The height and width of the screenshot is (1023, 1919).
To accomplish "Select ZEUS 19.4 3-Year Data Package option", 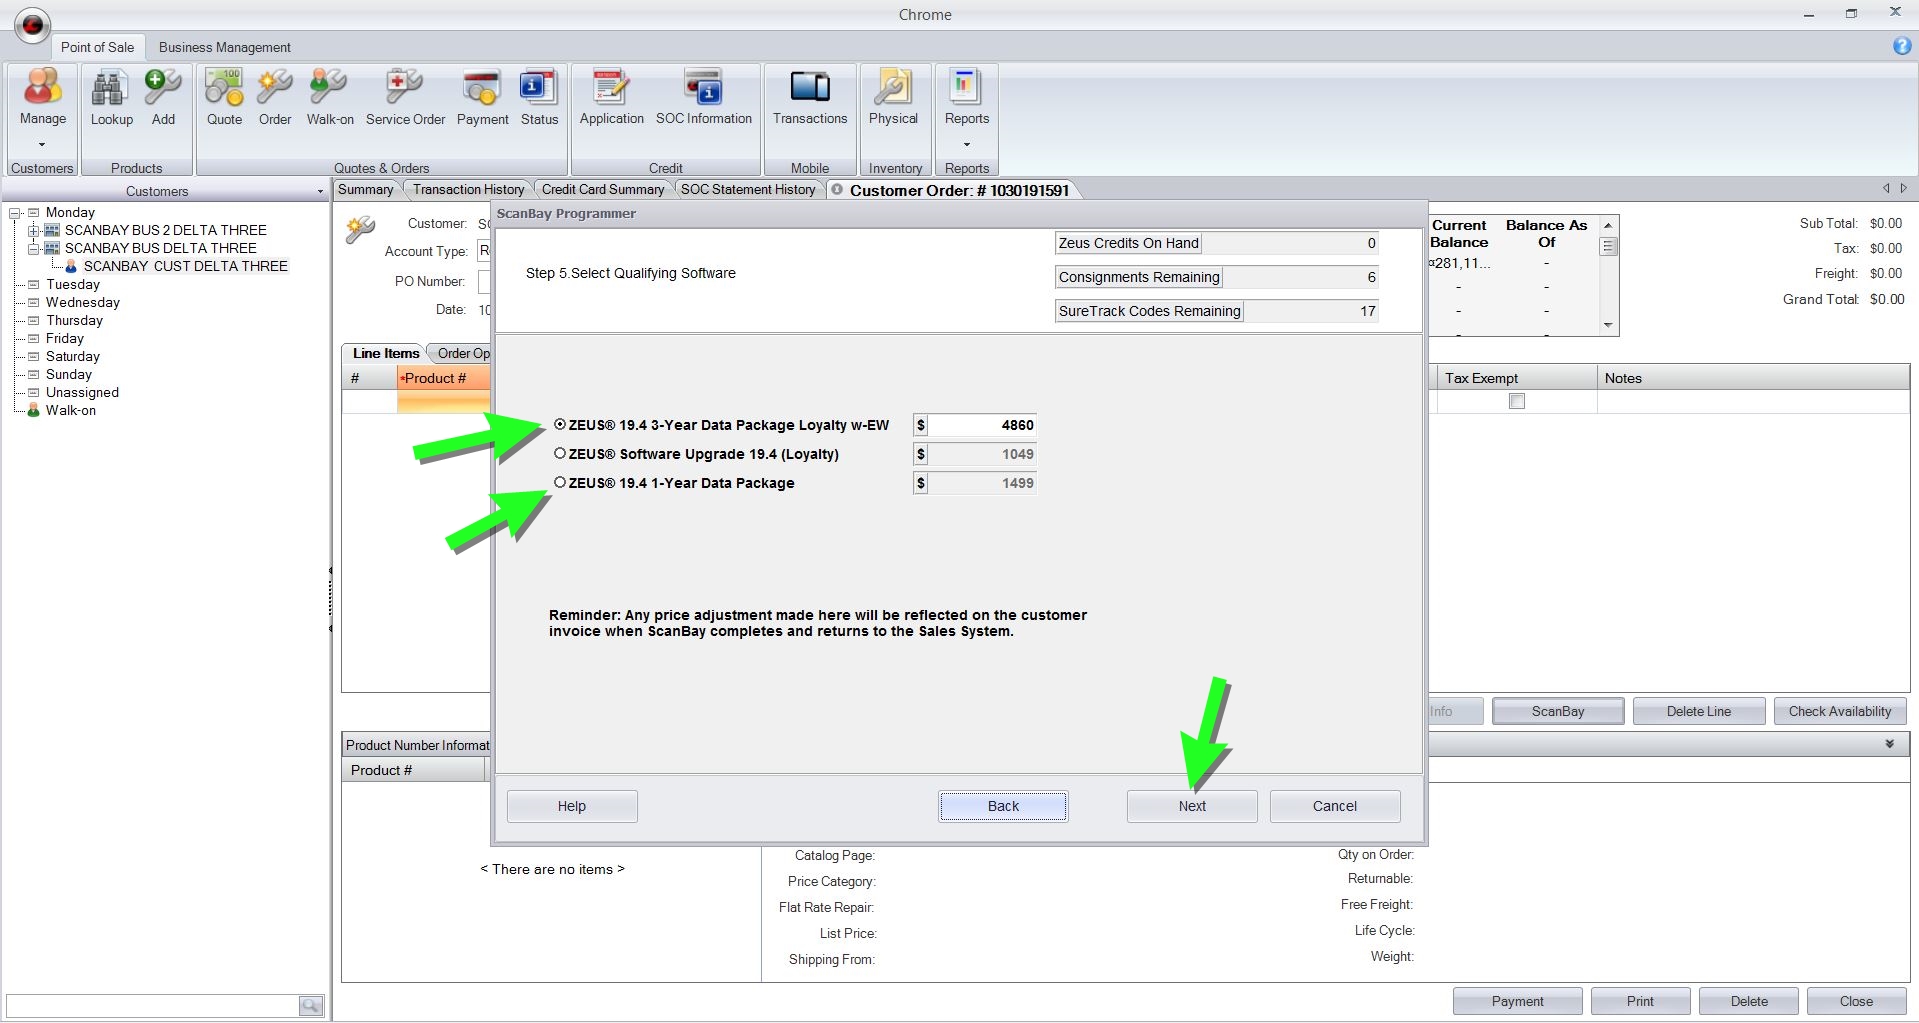I will [x=560, y=425].
